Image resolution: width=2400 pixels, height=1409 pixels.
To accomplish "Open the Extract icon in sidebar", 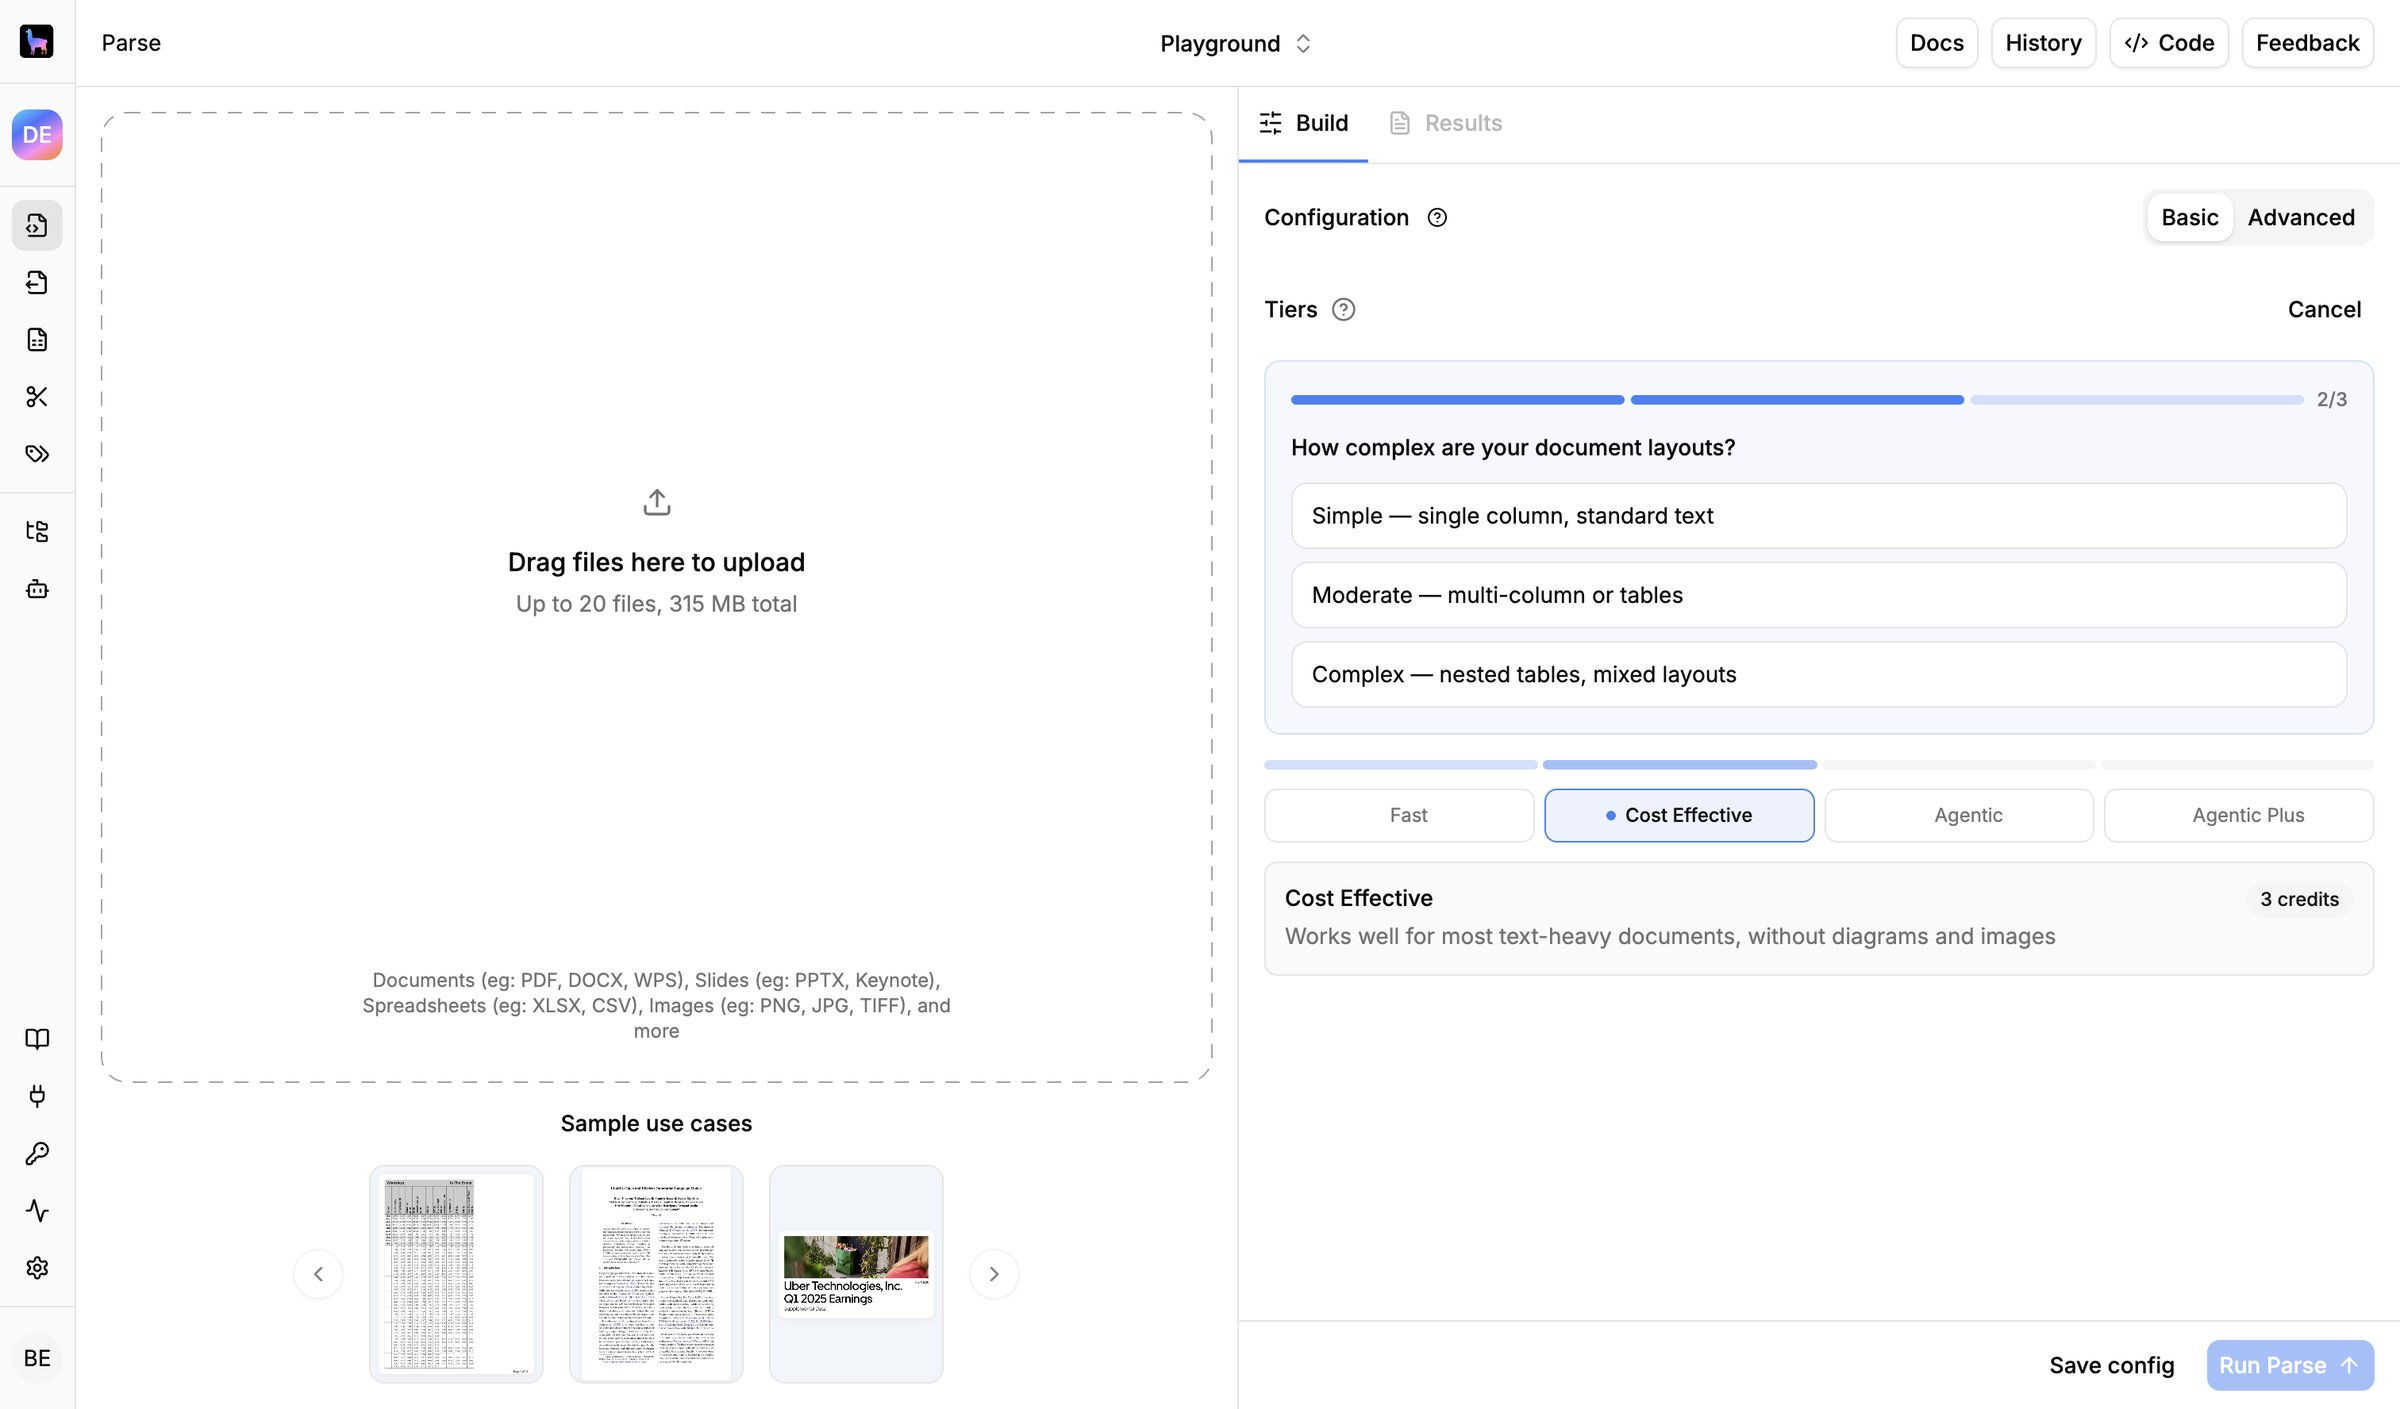I will tap(37, 283).
